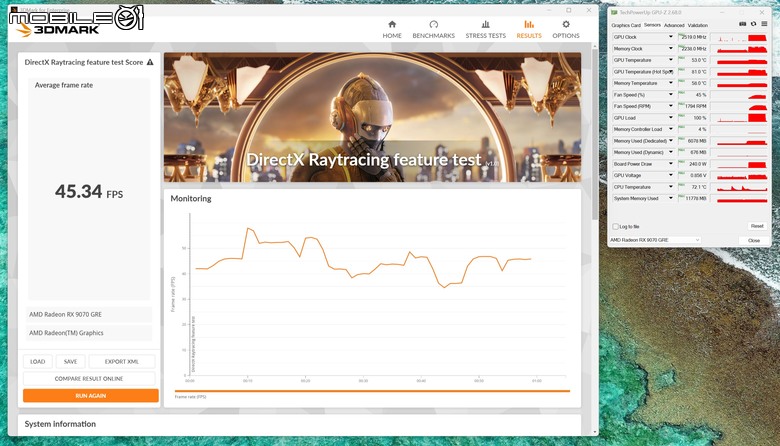Viewport: 780px width, 446px height.
Task: Click the AMD Radeon RX 9070 GRE field in 3DMark
Action: (x=89, y=314)
